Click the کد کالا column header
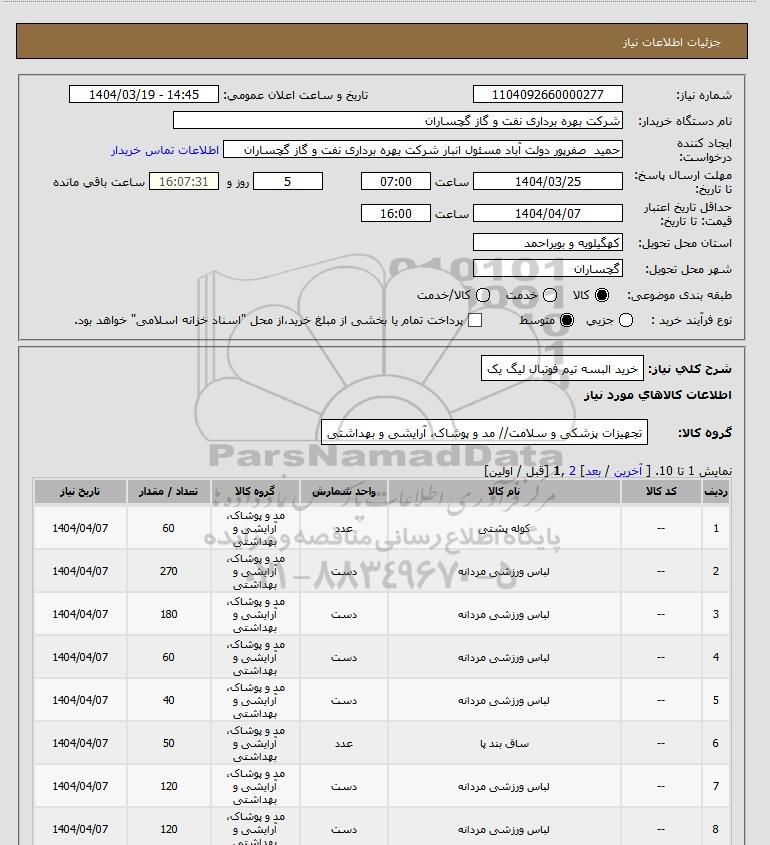This screenshot has height=845, width=770. pos(661,491)
